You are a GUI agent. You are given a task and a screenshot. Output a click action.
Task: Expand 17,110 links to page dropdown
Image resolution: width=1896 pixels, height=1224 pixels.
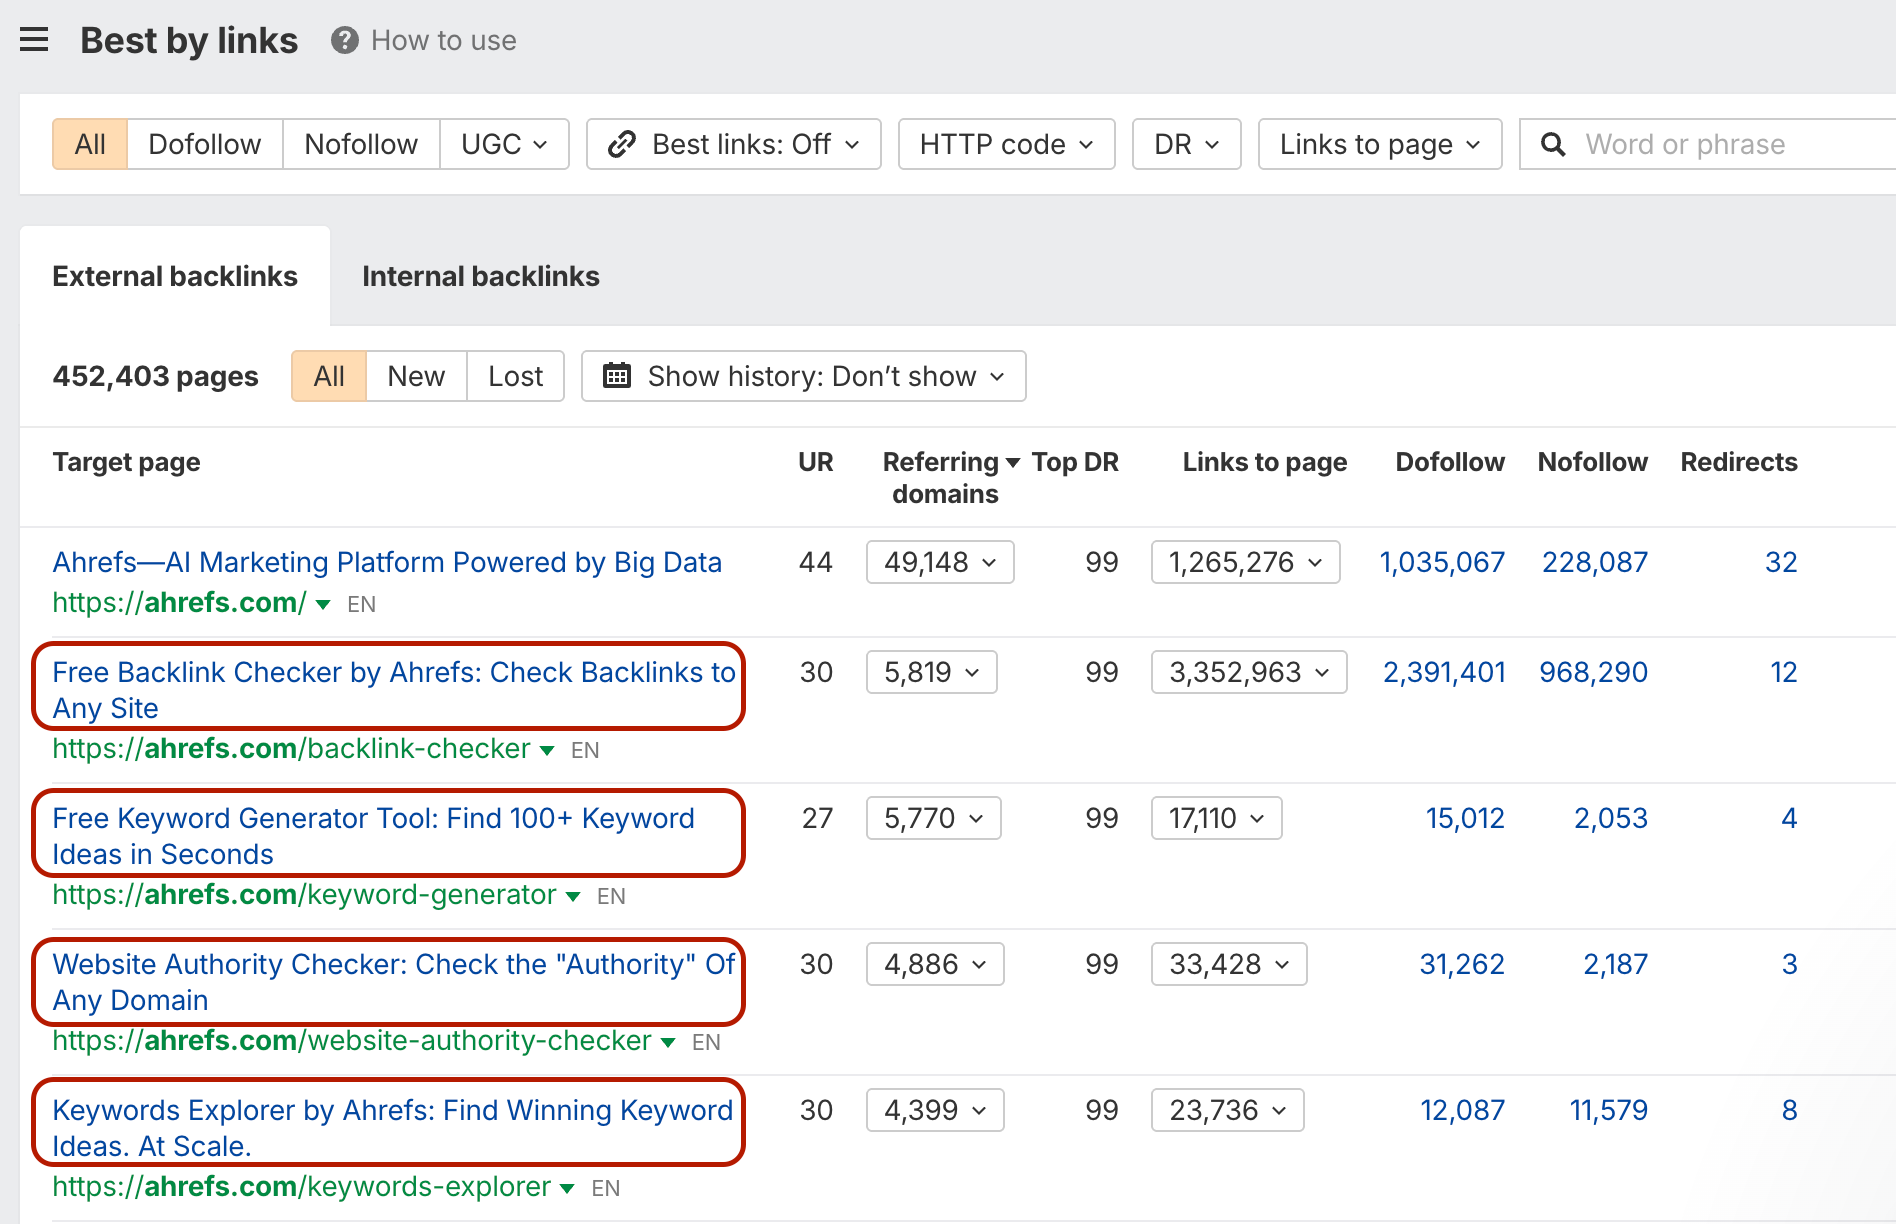(1217, 818)
